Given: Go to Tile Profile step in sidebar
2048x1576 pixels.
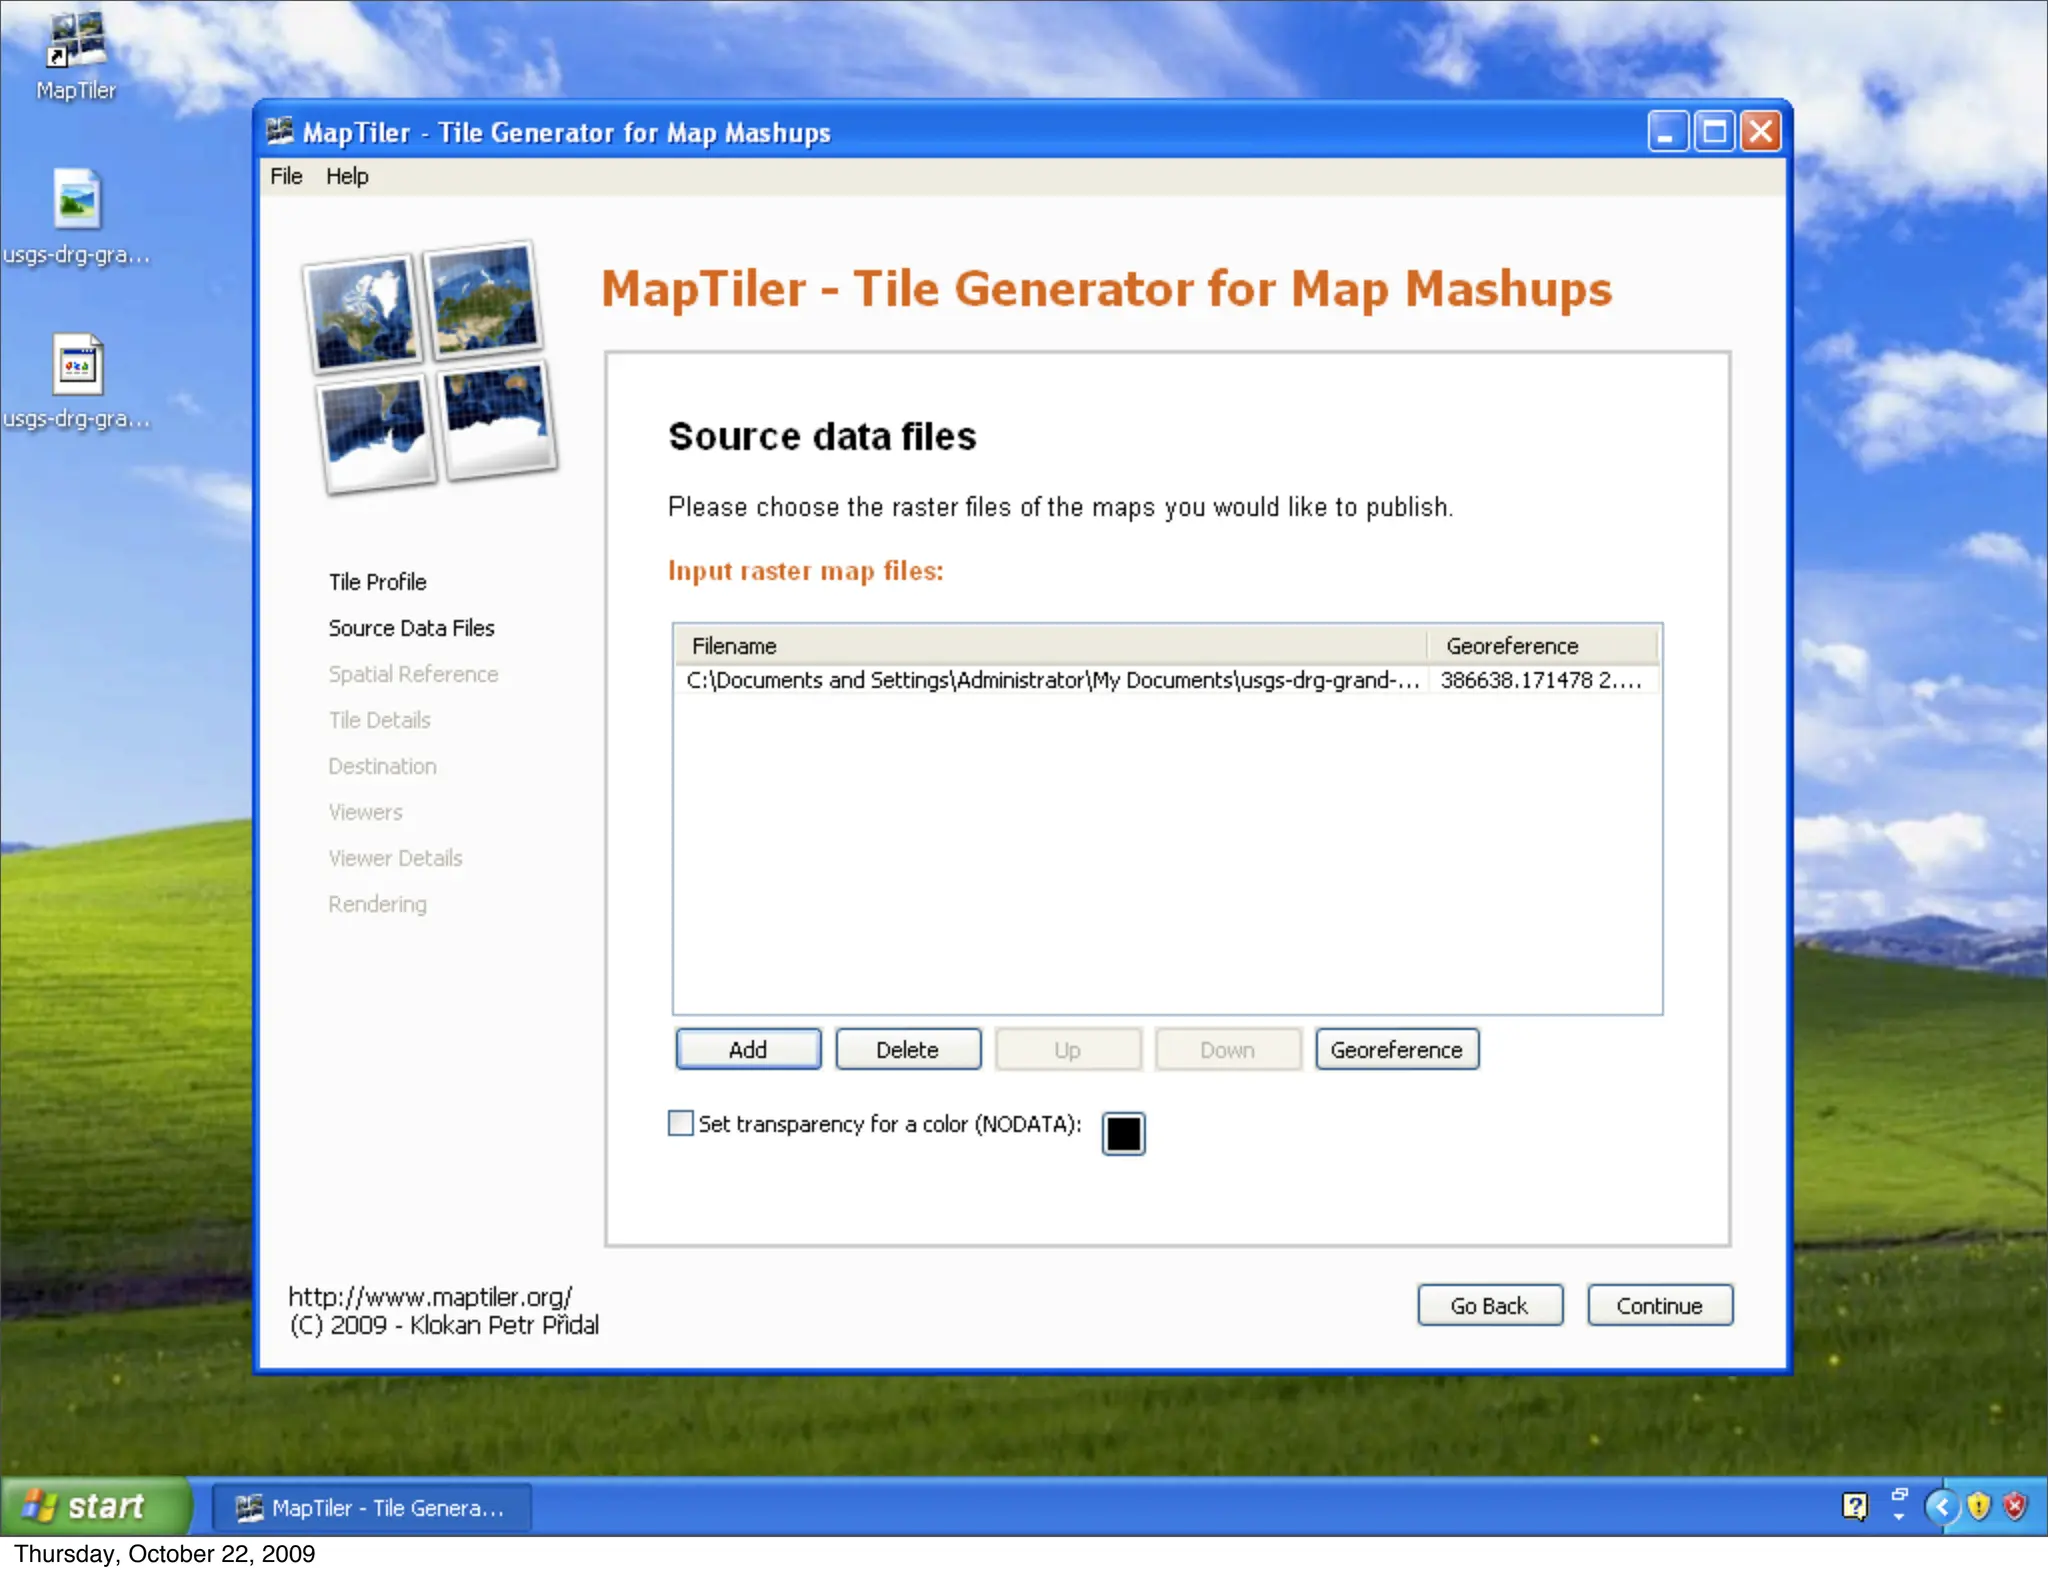Looking at the screenshot, I should pyautogui.click(x=377, y=582).
